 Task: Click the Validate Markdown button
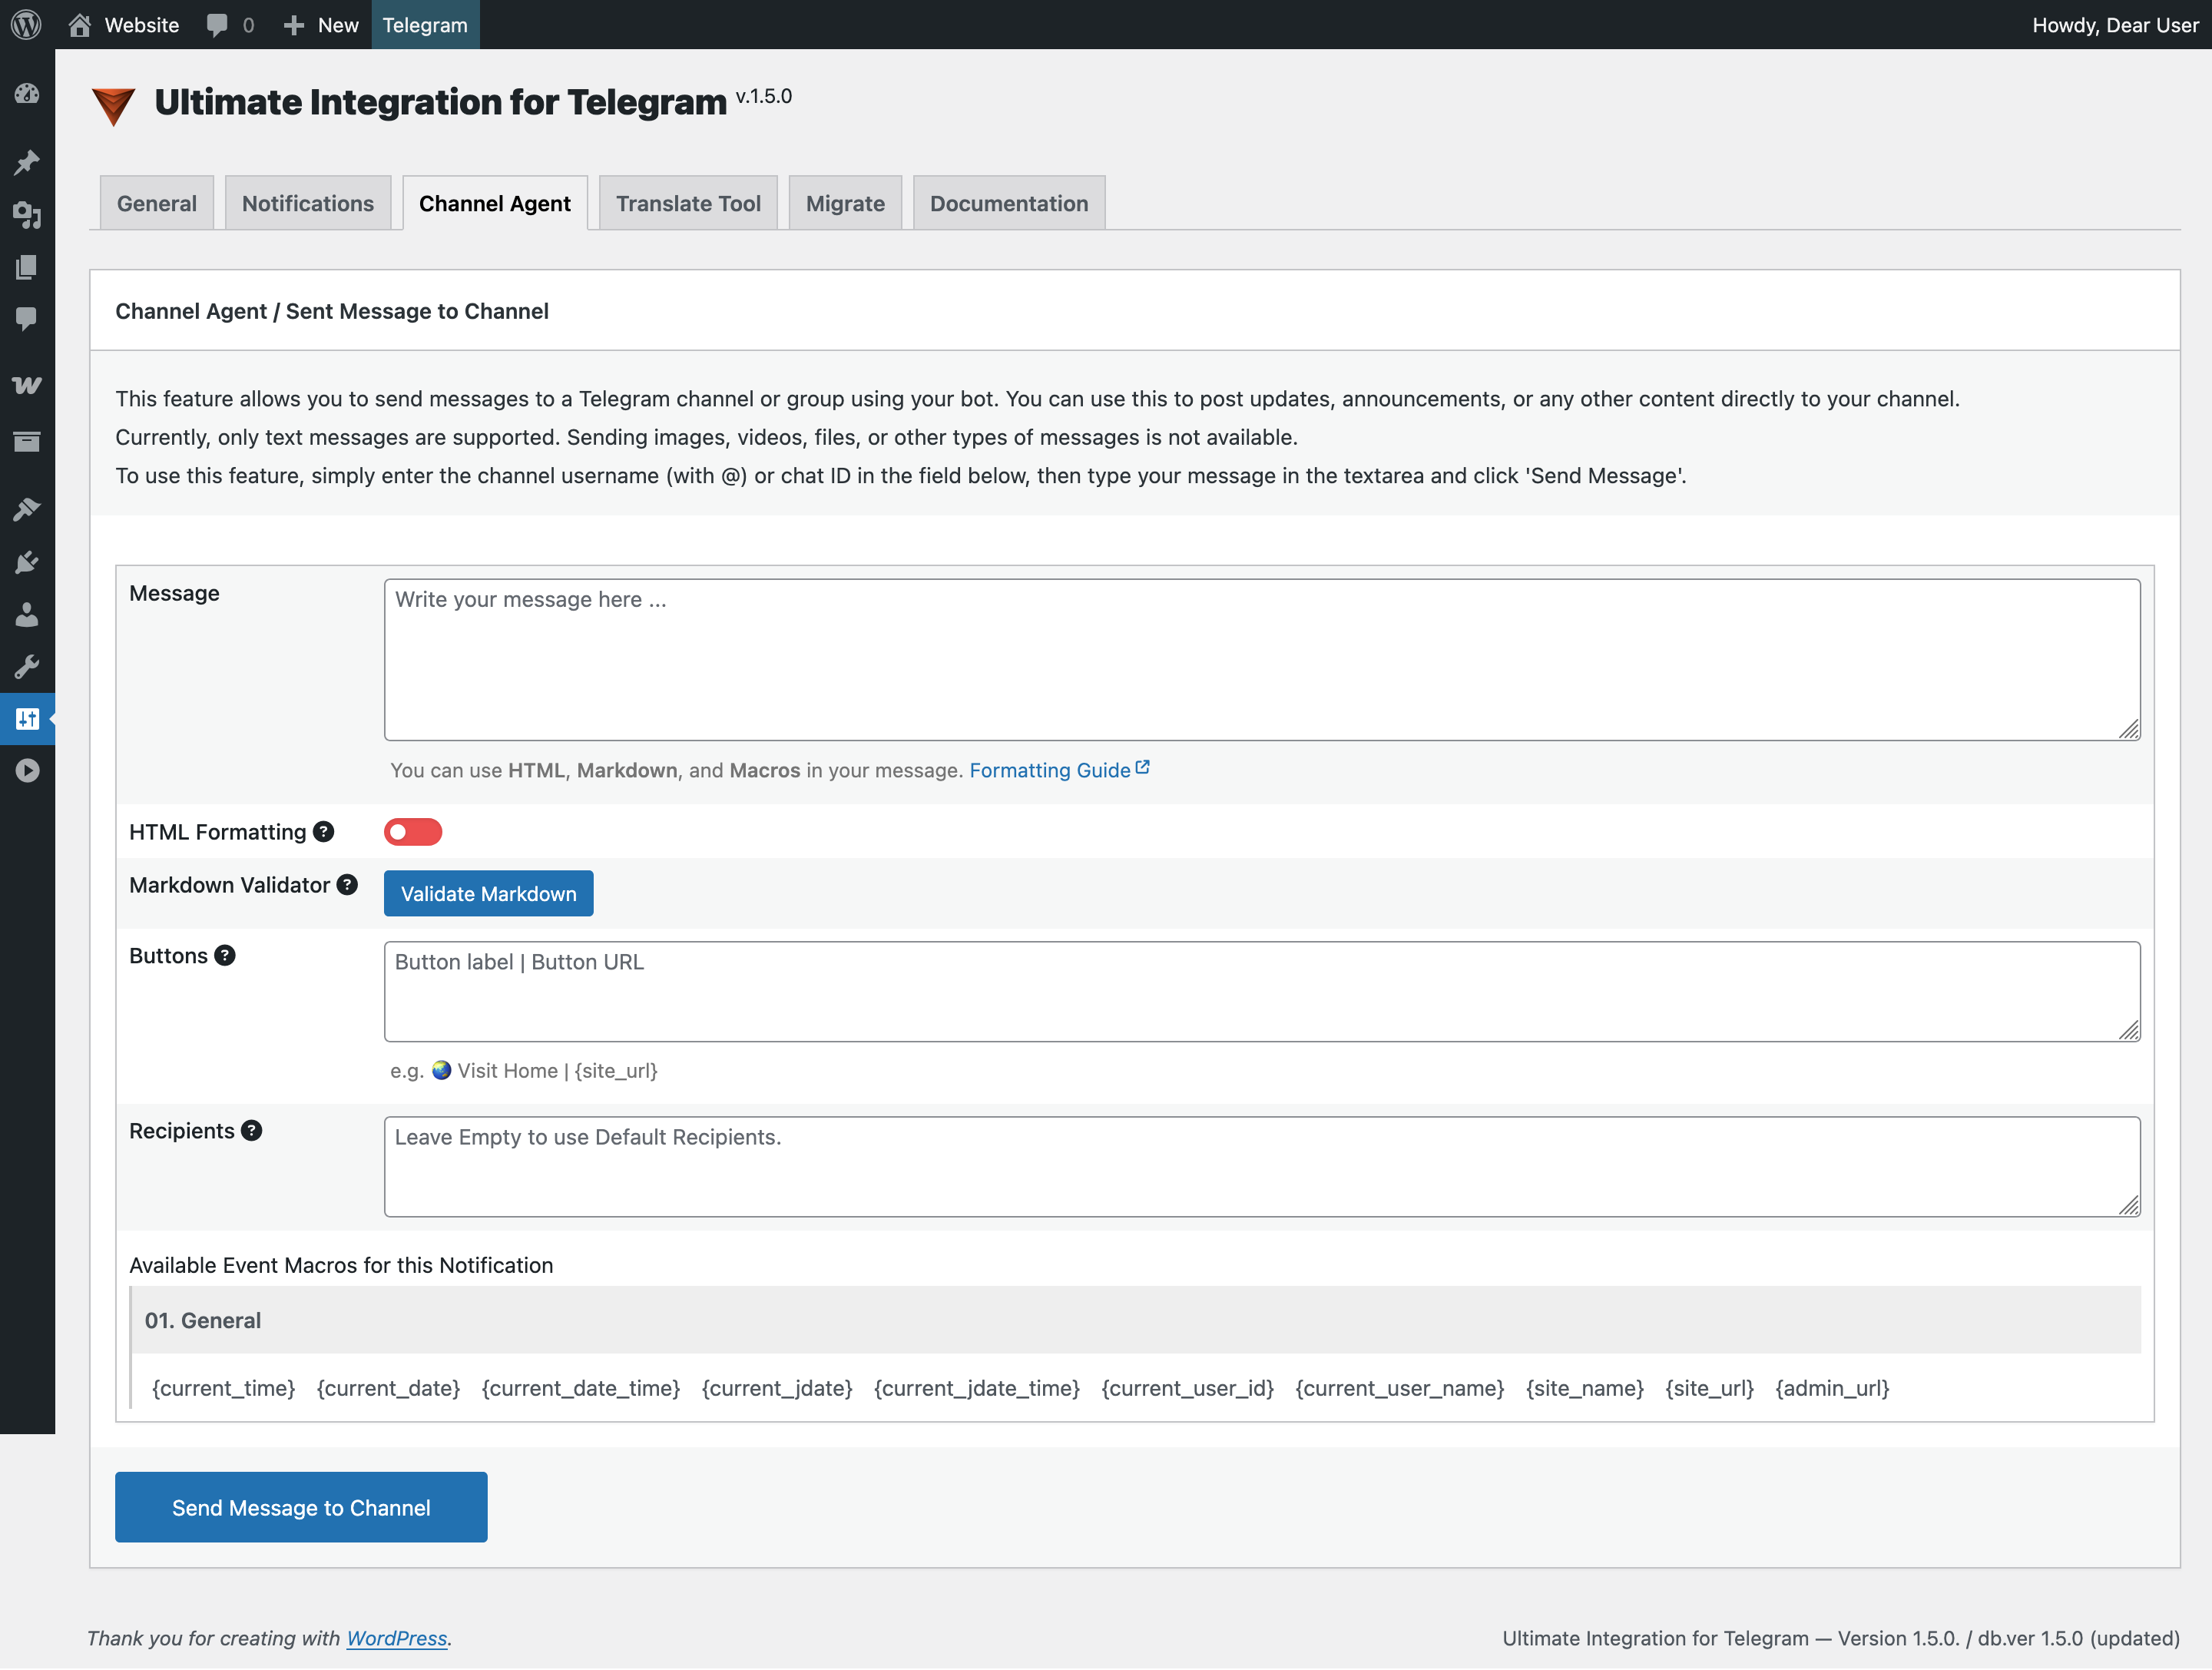point(488,893)
